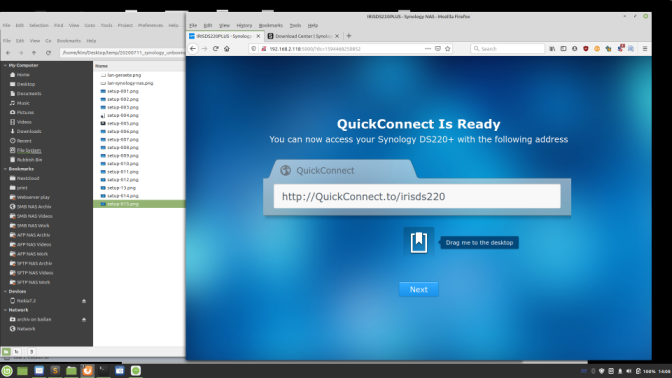
Task: Open the uBlock Origin shield extension
Action: click(585, 49)
